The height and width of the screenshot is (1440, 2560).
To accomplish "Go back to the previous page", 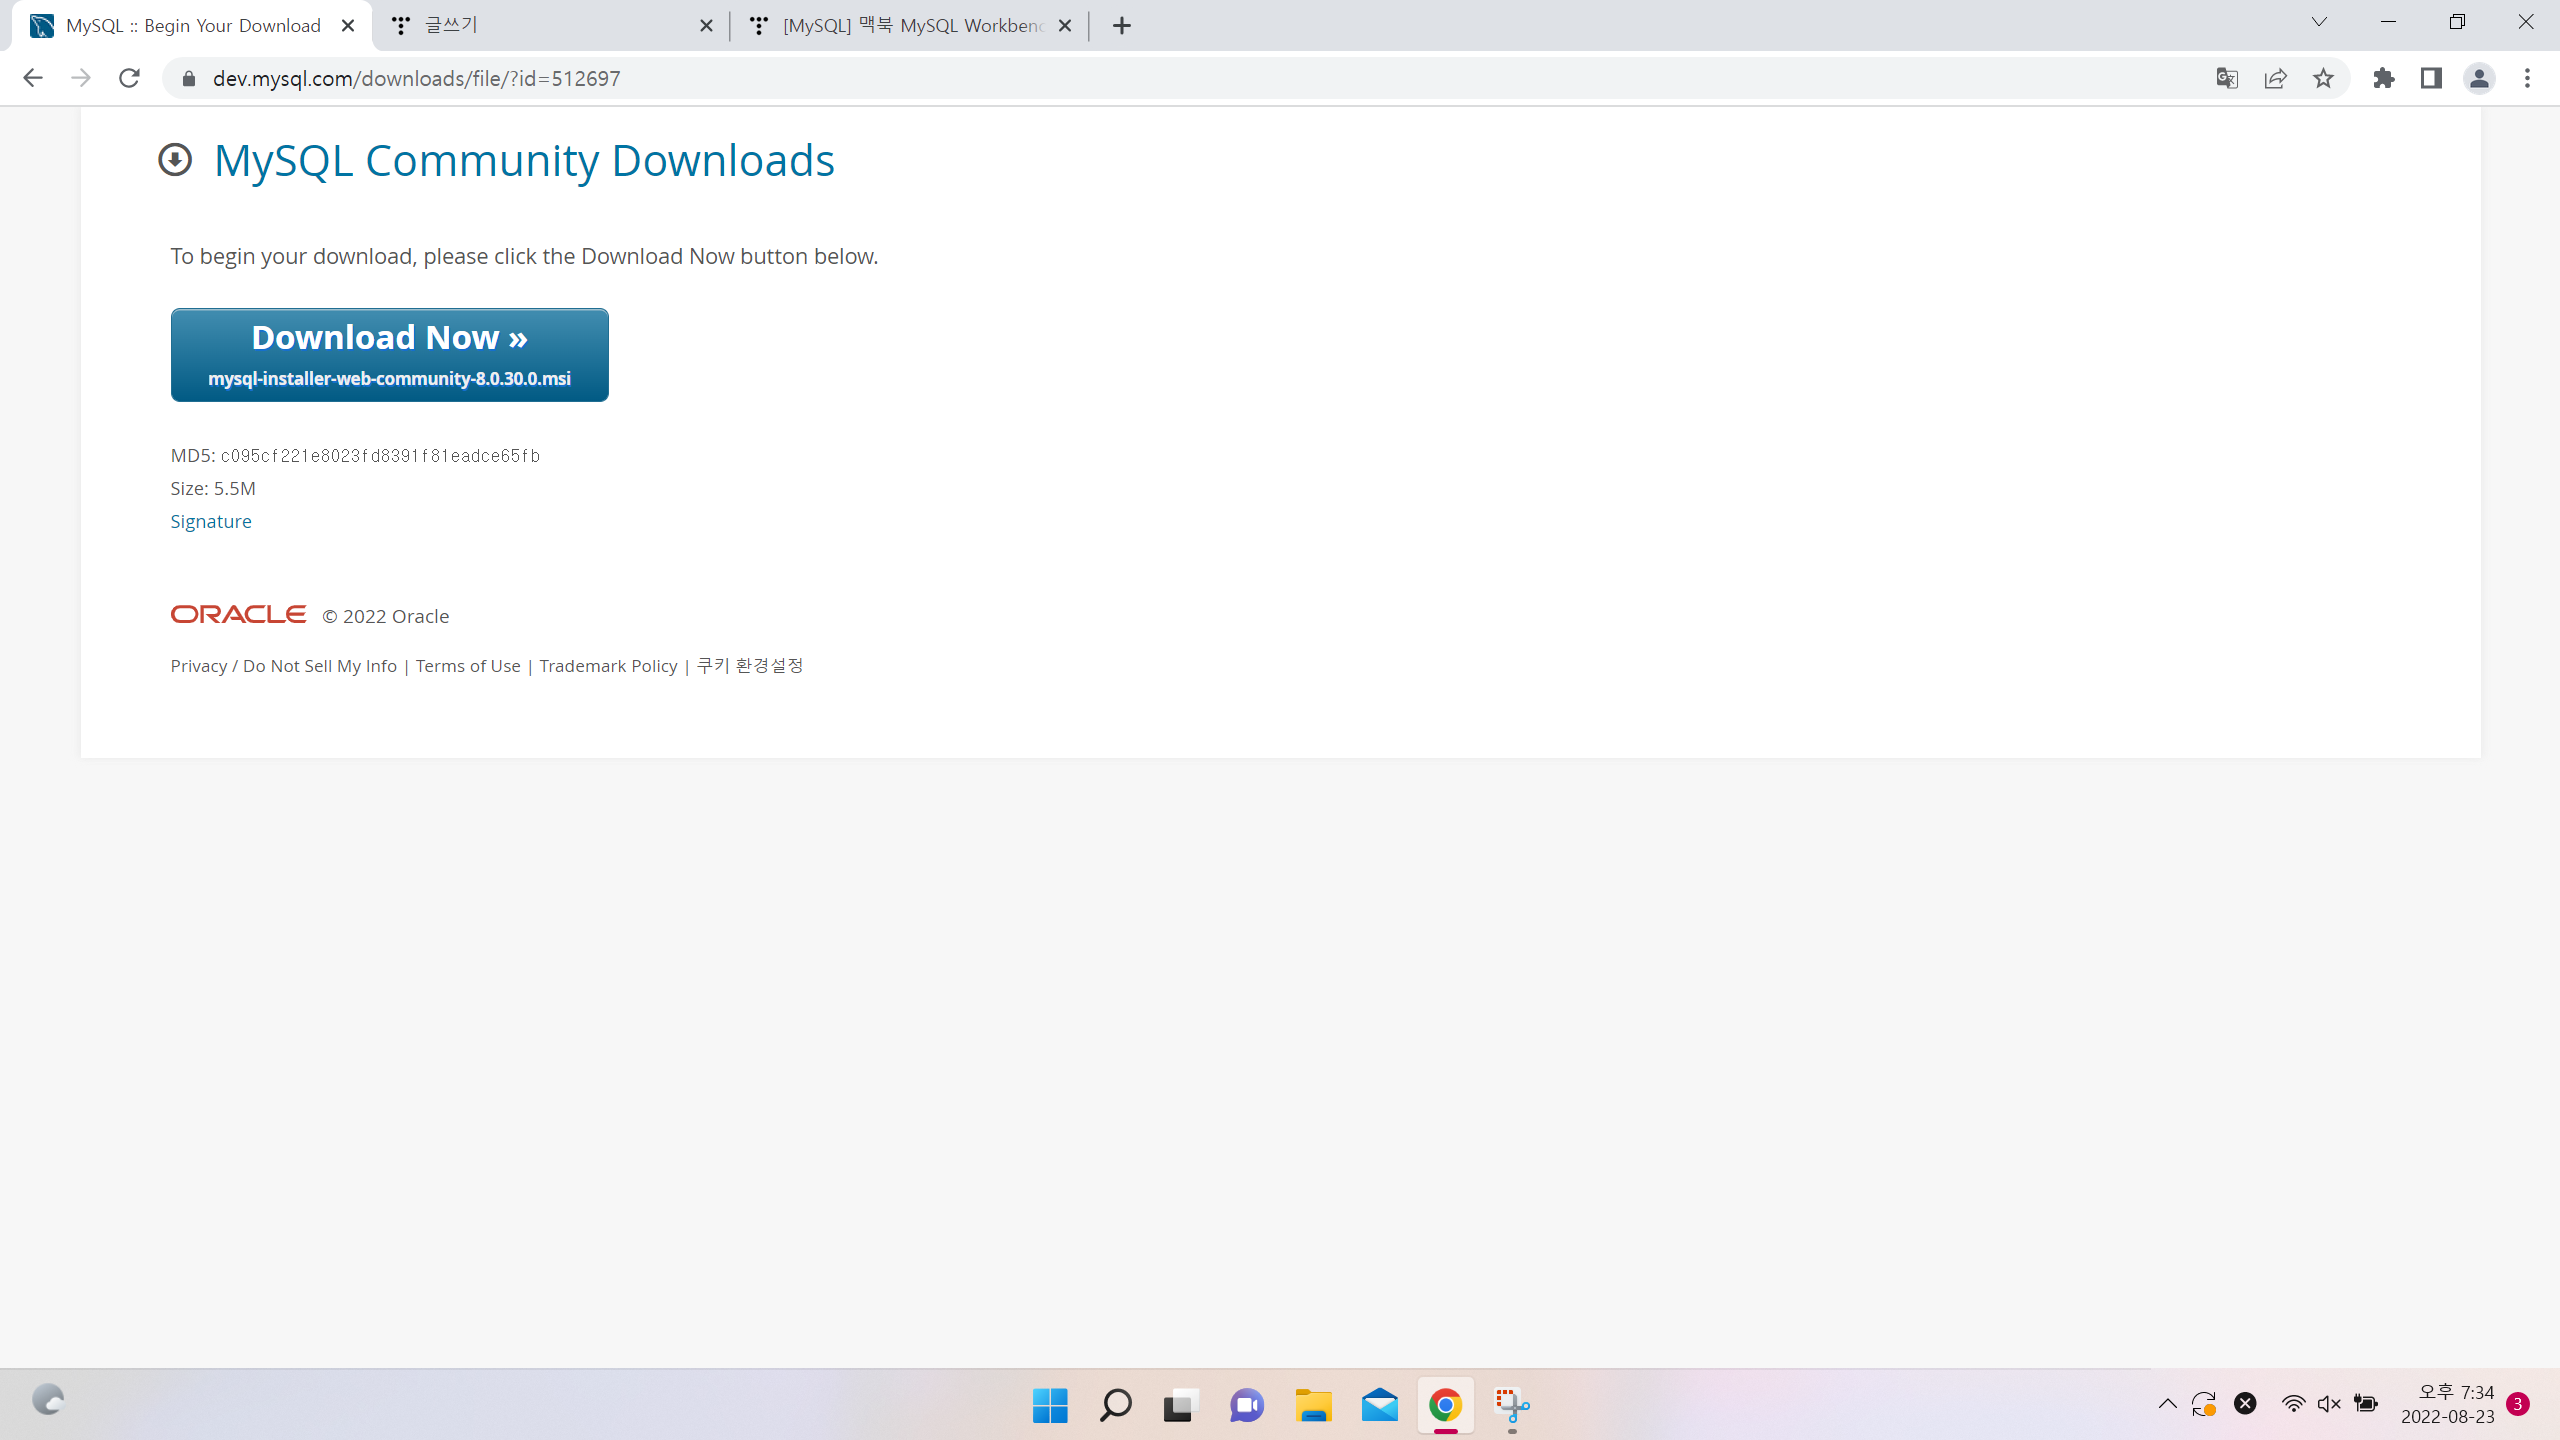I will coord(33,78).
